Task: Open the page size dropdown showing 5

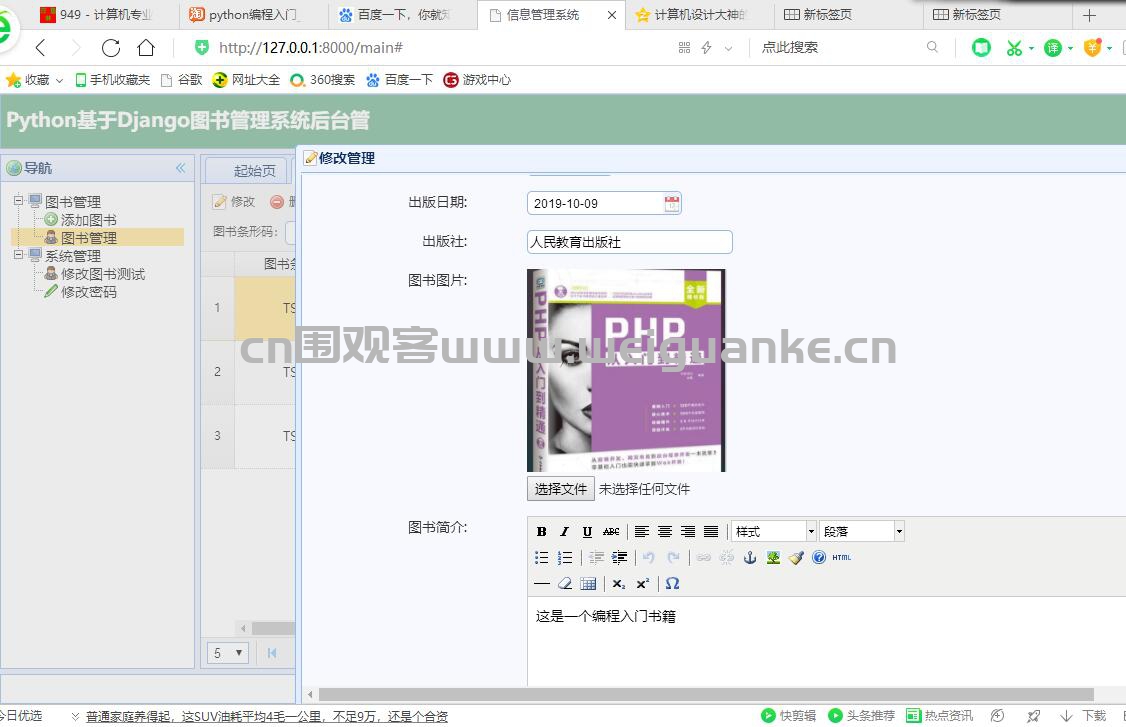Action: pyautogui.click(x=228, y=653)
